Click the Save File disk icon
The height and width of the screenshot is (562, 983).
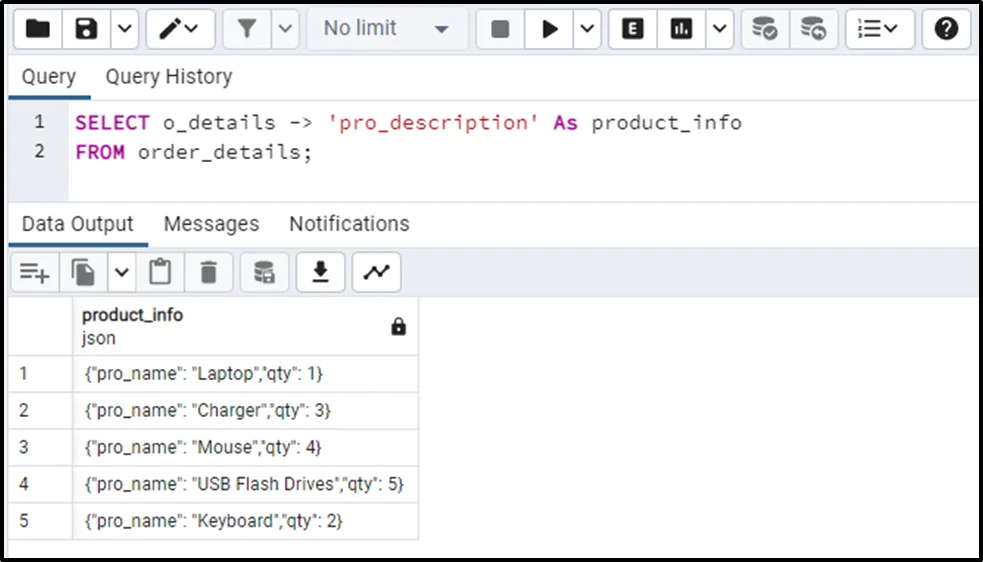(x=86, y=29)
